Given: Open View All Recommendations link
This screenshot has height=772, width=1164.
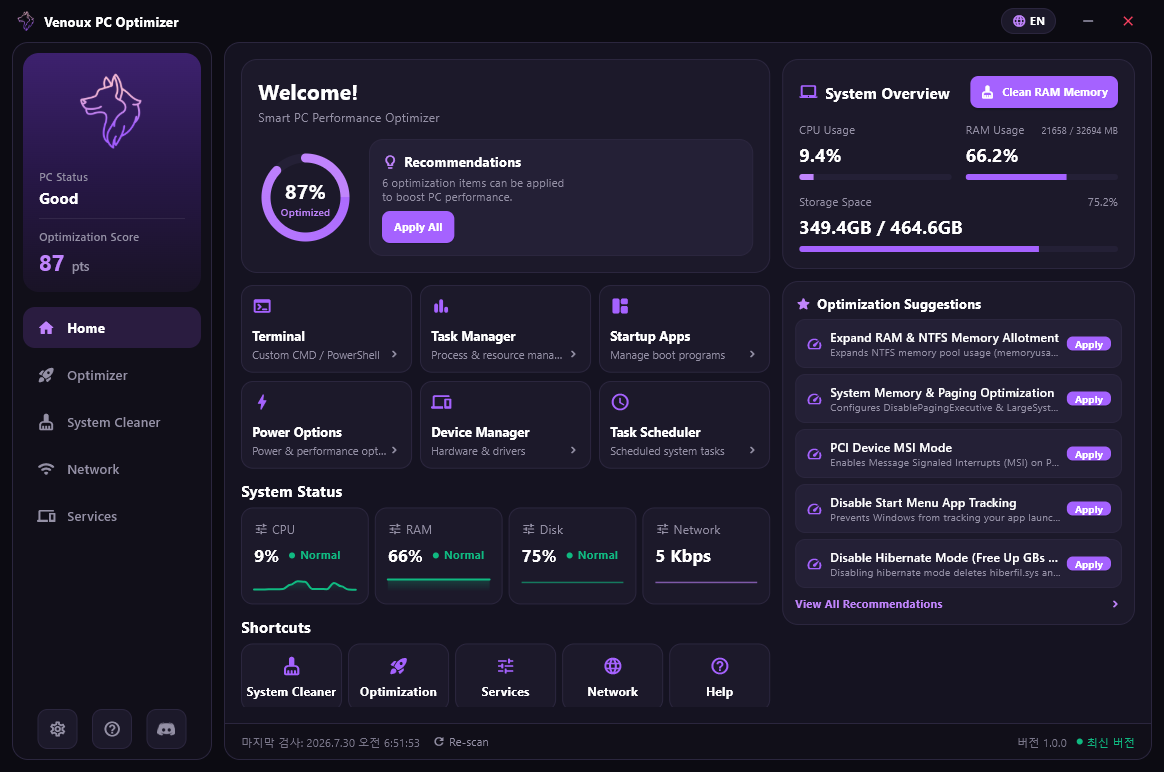Looking at the screenshot, I should (x=869, y=604).
